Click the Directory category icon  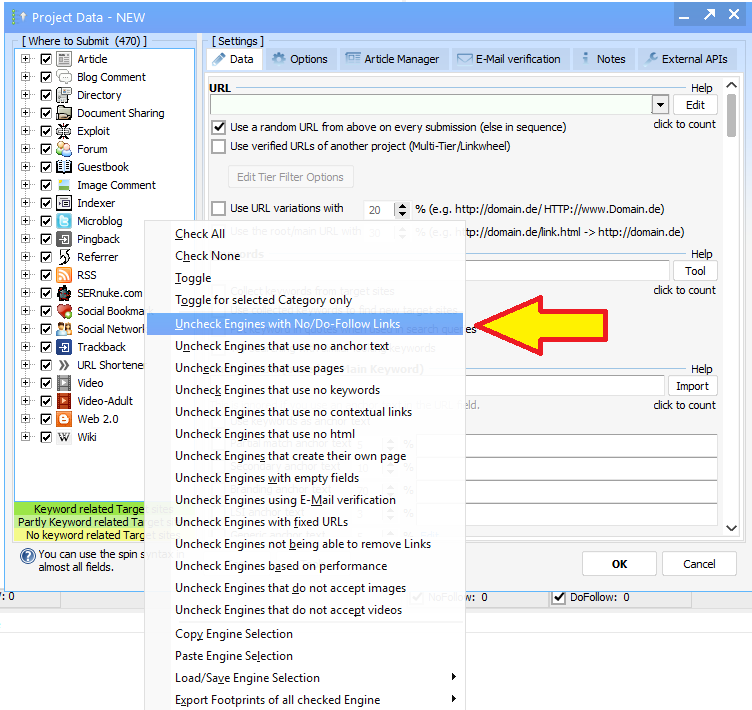tap(64, 95)
